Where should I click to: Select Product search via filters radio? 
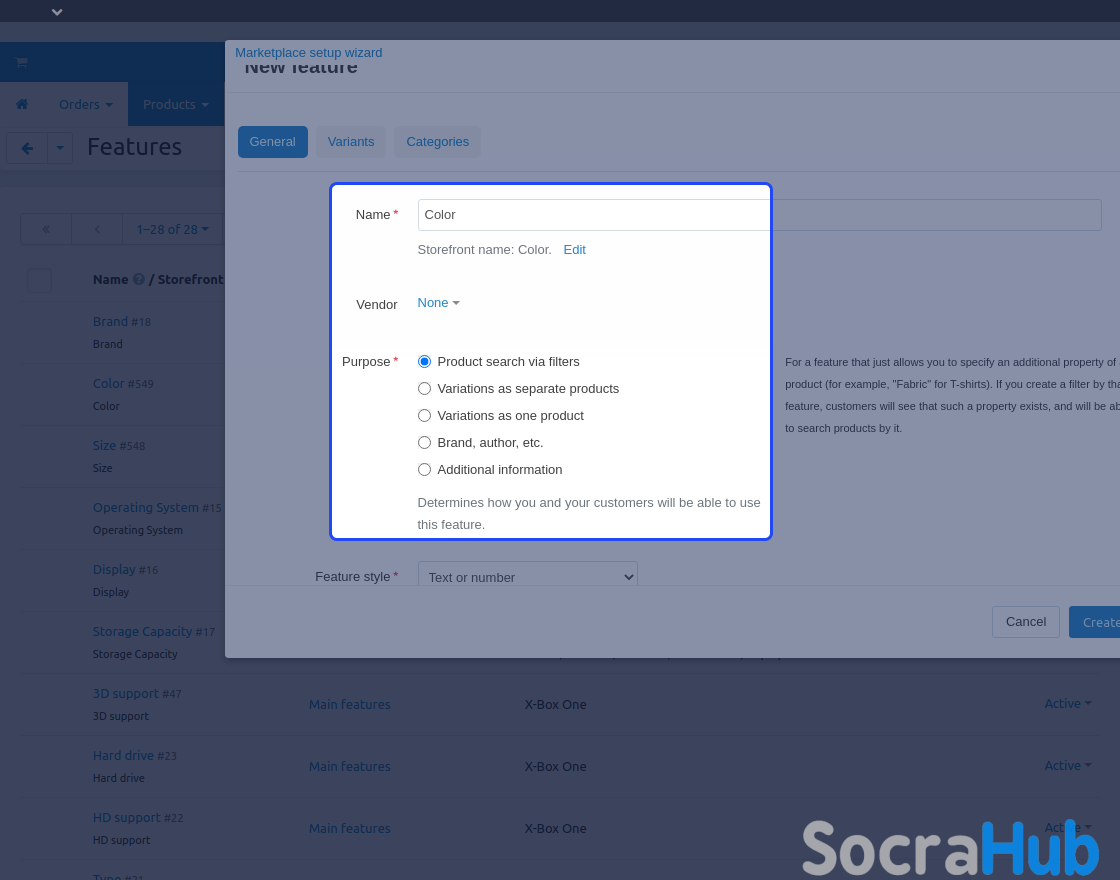click(424, 362)
